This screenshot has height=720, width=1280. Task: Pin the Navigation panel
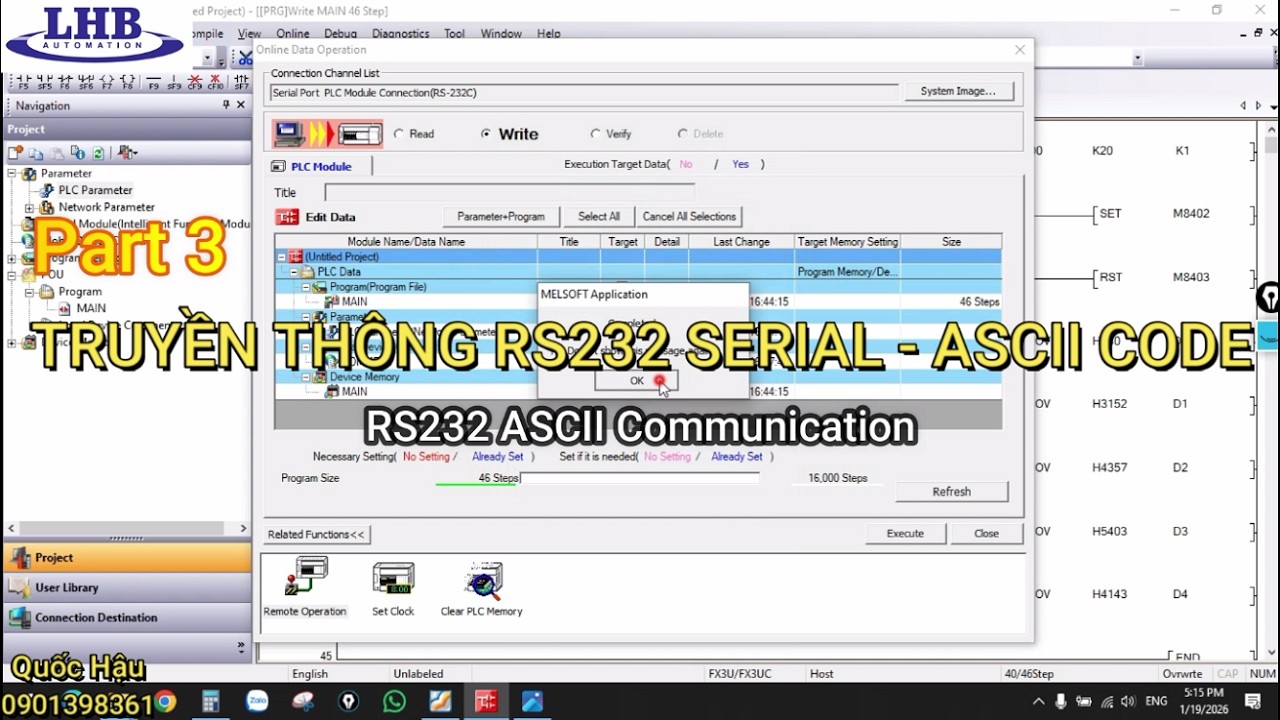point(226,105)
